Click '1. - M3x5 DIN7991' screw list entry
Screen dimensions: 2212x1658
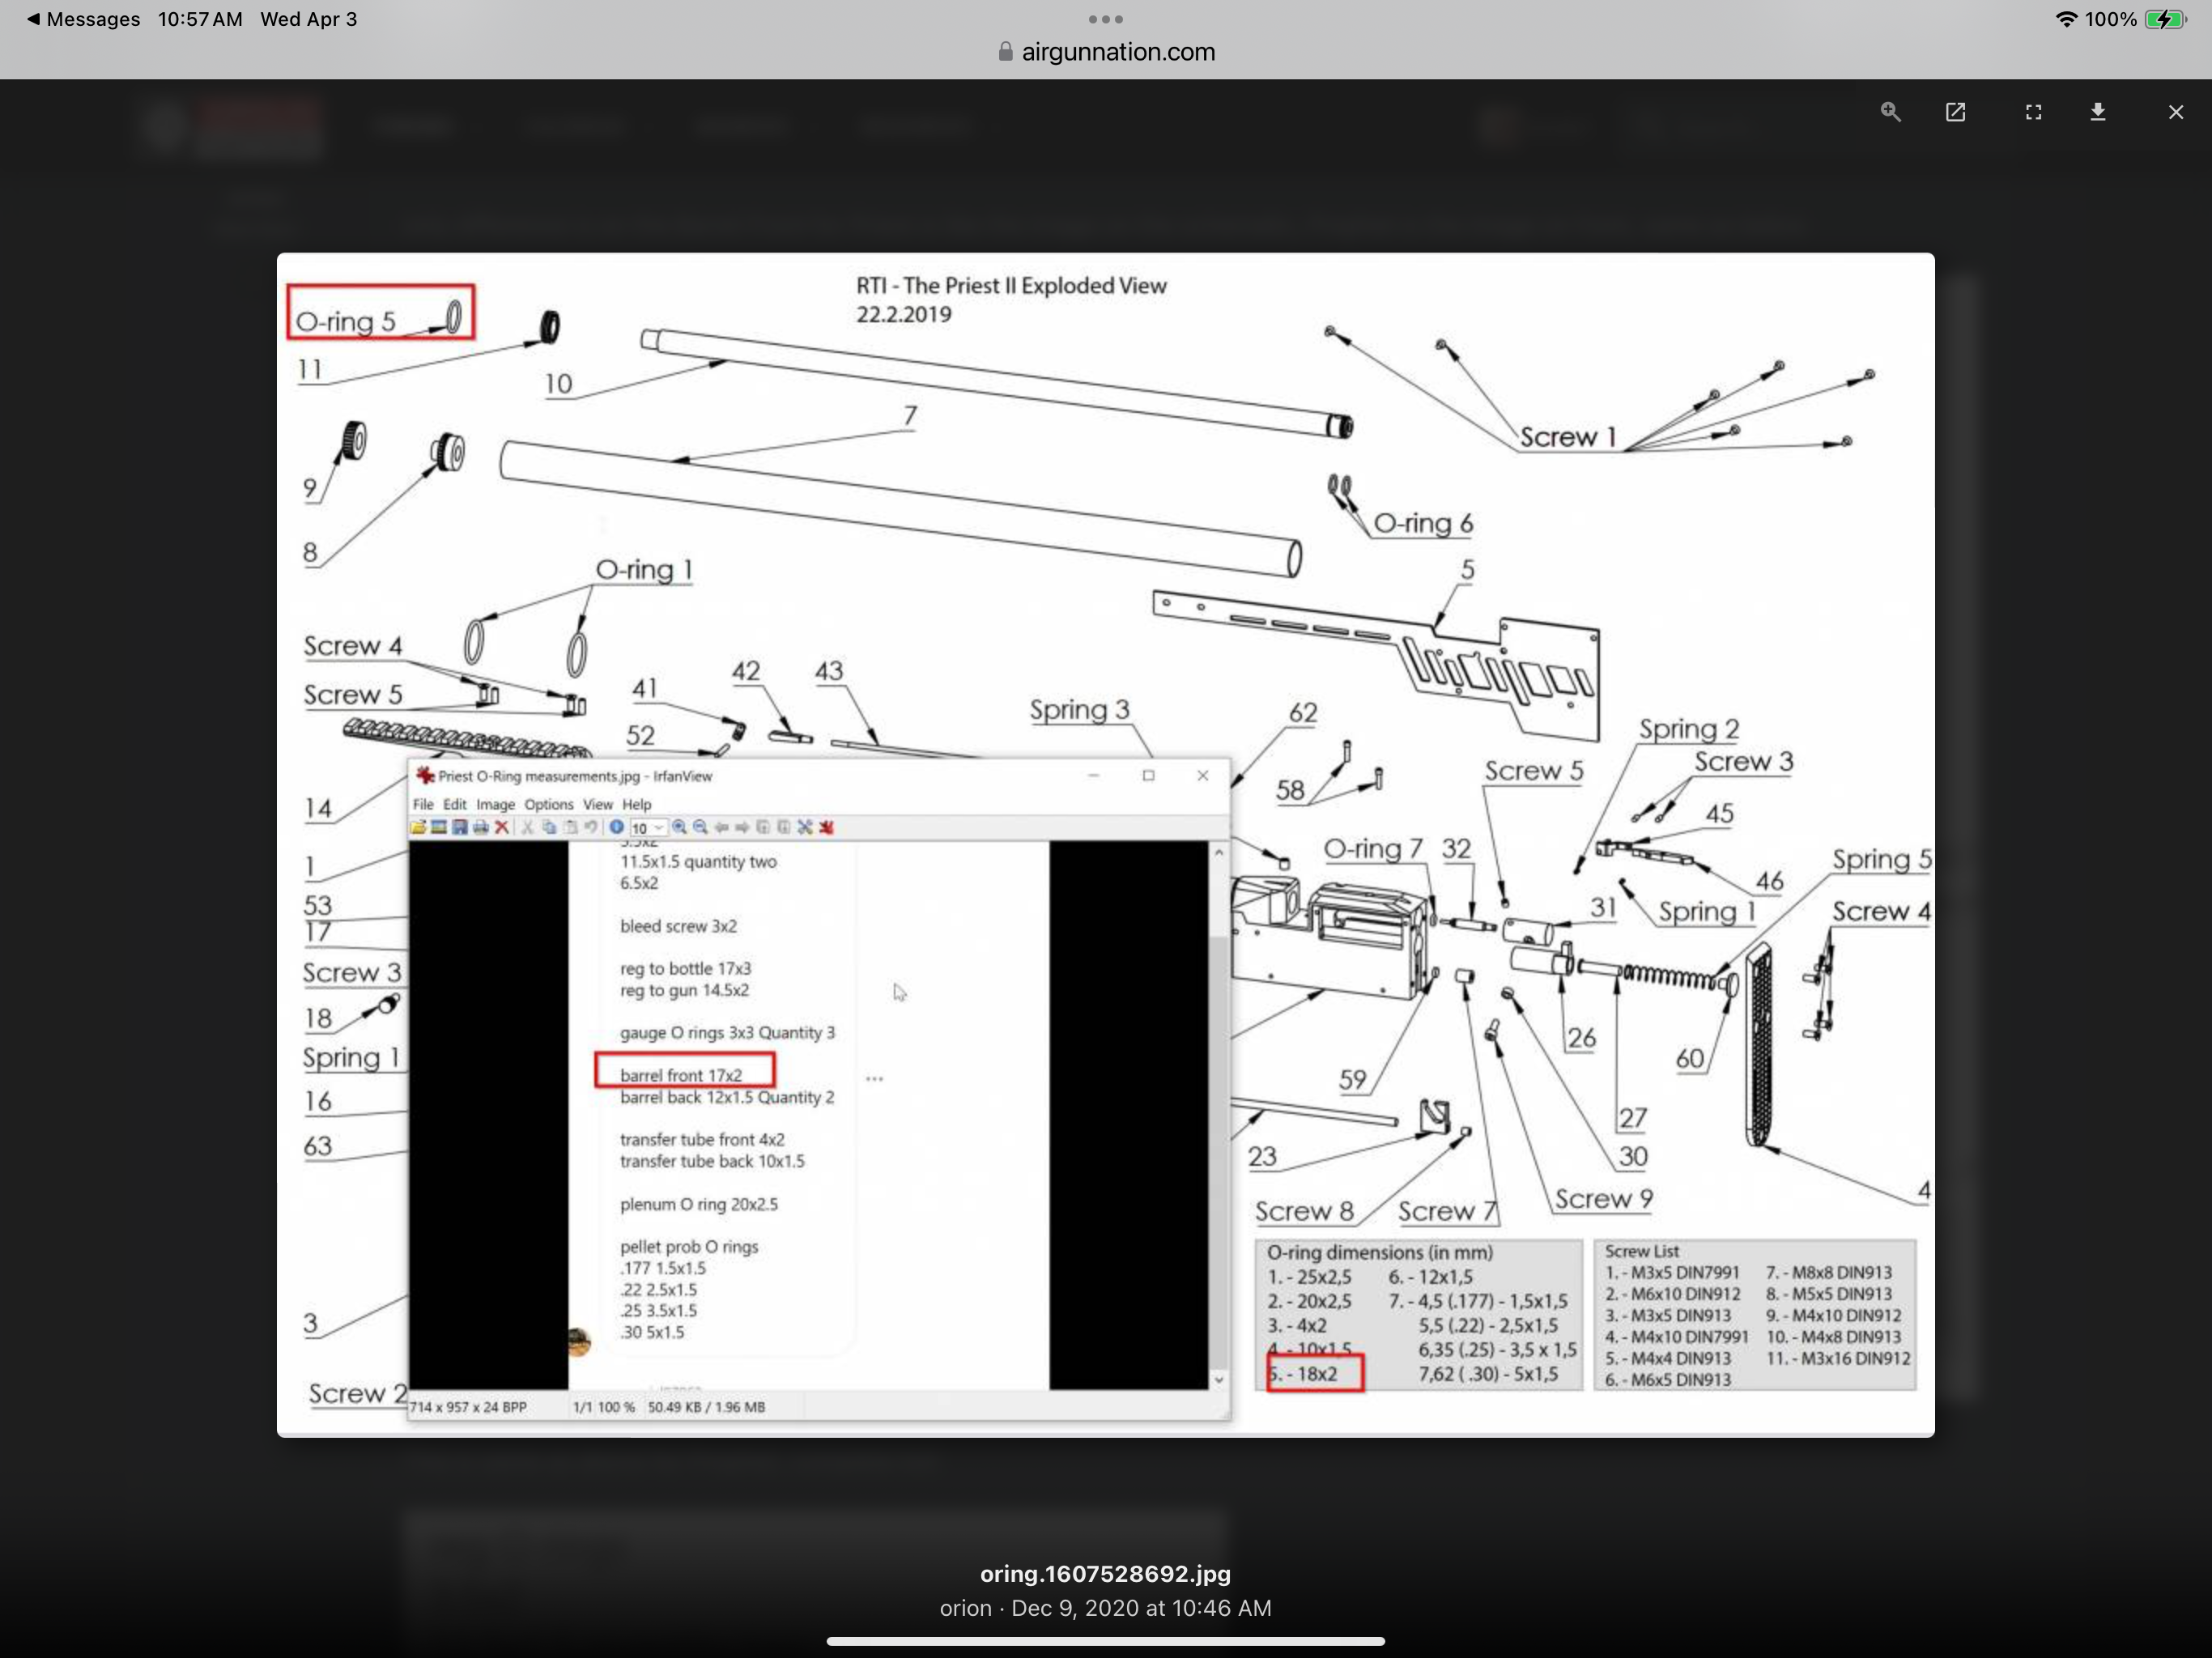(x=1672, y=1273)
